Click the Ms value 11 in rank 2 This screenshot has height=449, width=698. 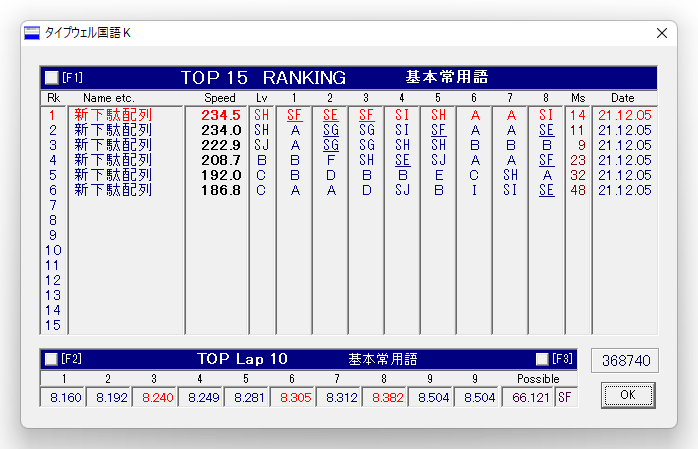pos(578,130)
